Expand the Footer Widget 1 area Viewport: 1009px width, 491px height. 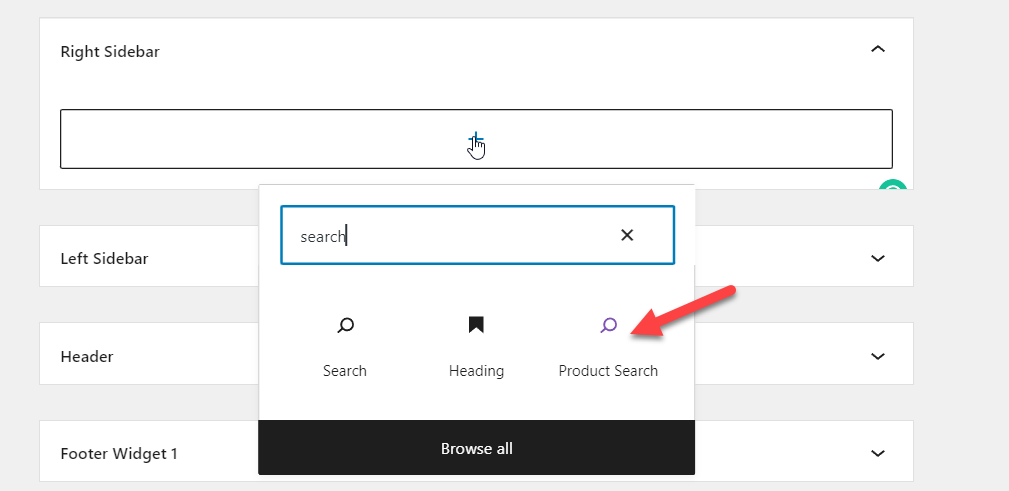(x=878, y=453)
